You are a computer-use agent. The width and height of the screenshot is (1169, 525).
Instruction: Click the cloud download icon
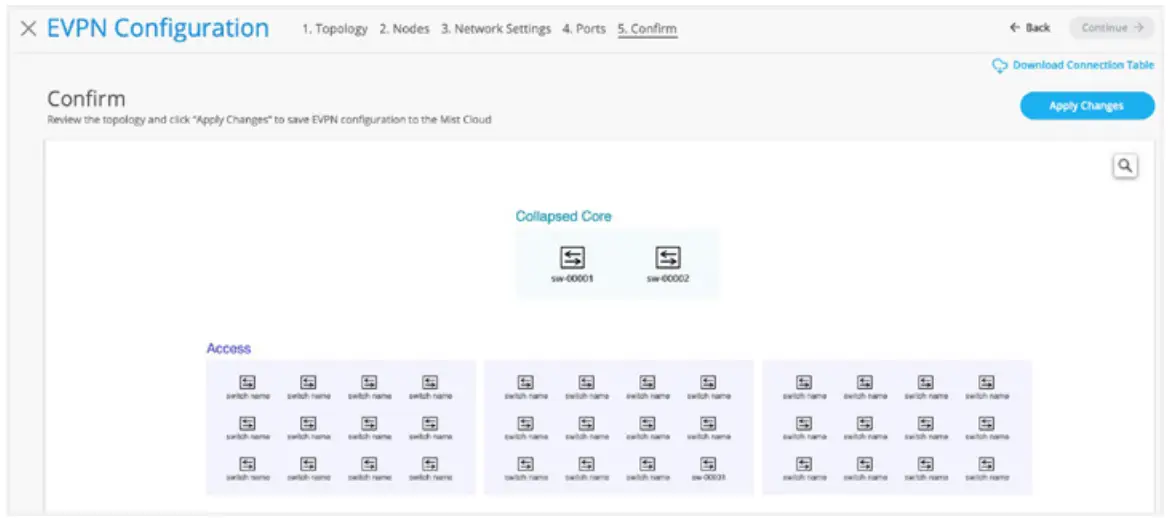pyautogui.click(x=999, y=66)
